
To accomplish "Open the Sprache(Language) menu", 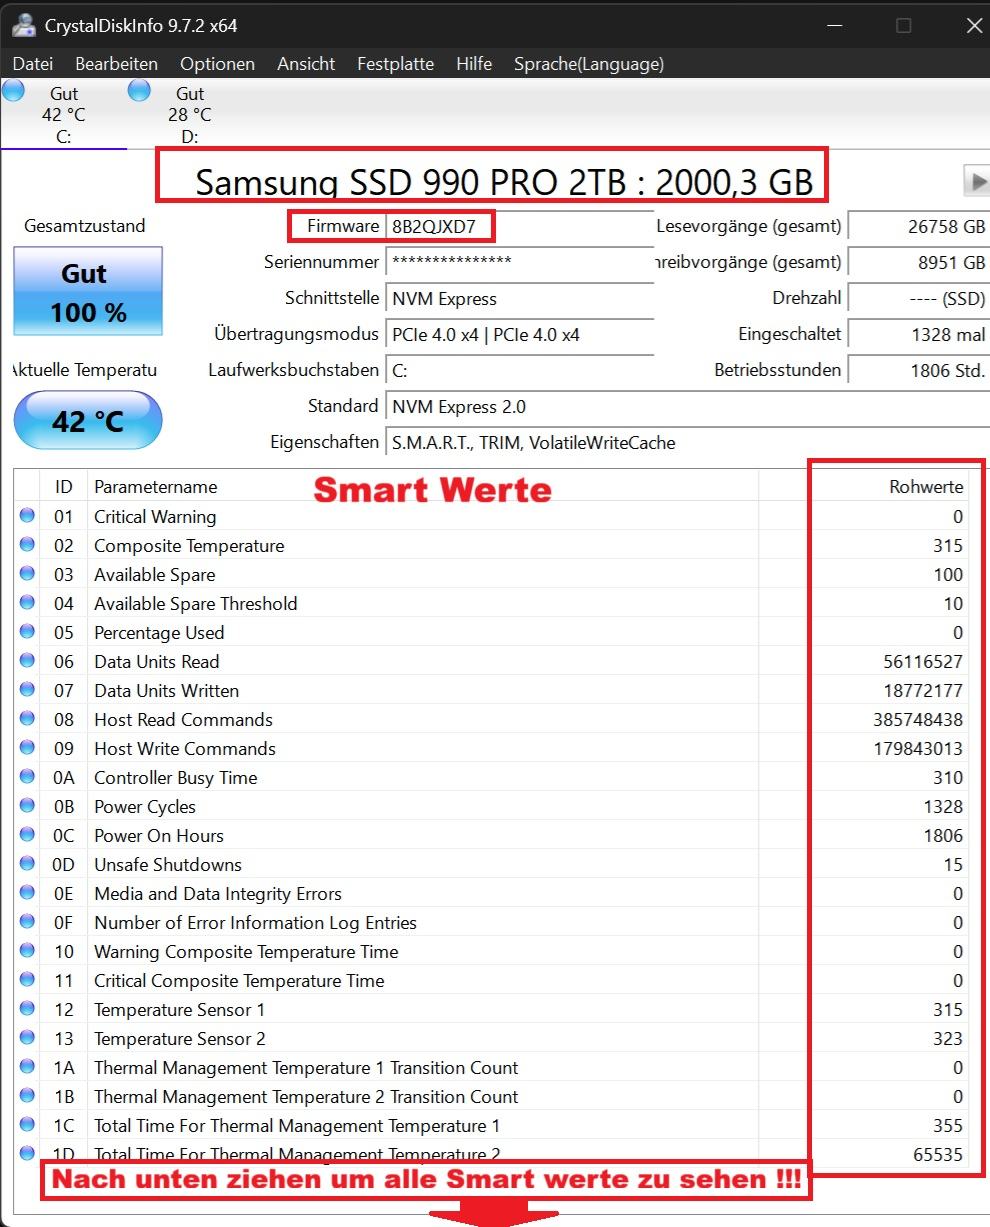I will click(589, 64).
